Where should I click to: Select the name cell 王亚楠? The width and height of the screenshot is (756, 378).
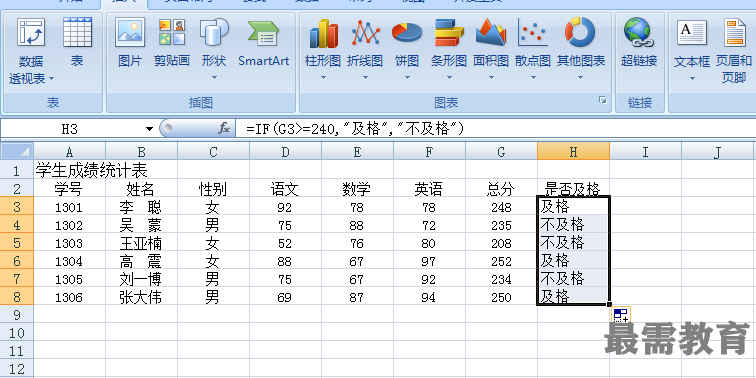pyautogui.click(x=141, y=243)
